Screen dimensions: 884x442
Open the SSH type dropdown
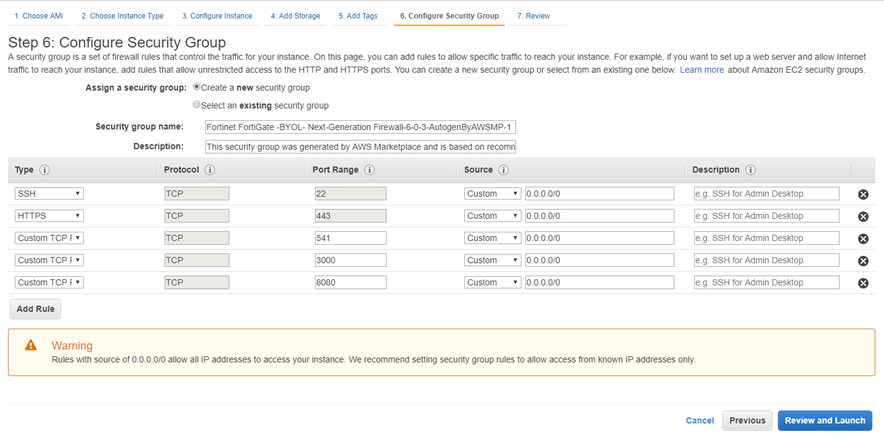click(x=49, y=194)
